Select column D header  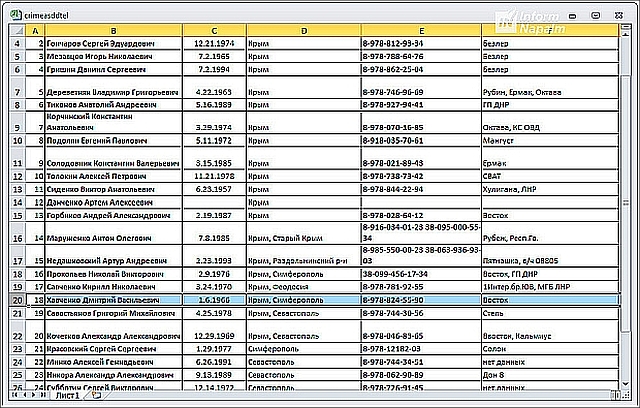click(304, 31)
